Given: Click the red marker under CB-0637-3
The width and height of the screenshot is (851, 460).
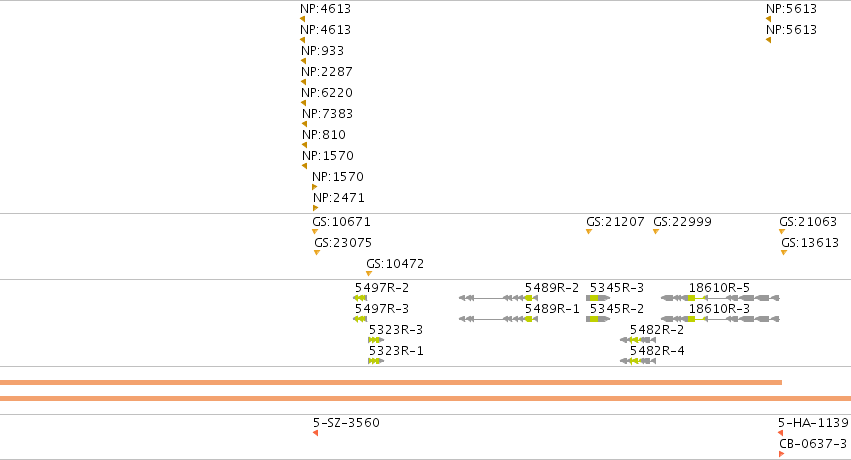Looking at the screenshot, I should [782, 454].
